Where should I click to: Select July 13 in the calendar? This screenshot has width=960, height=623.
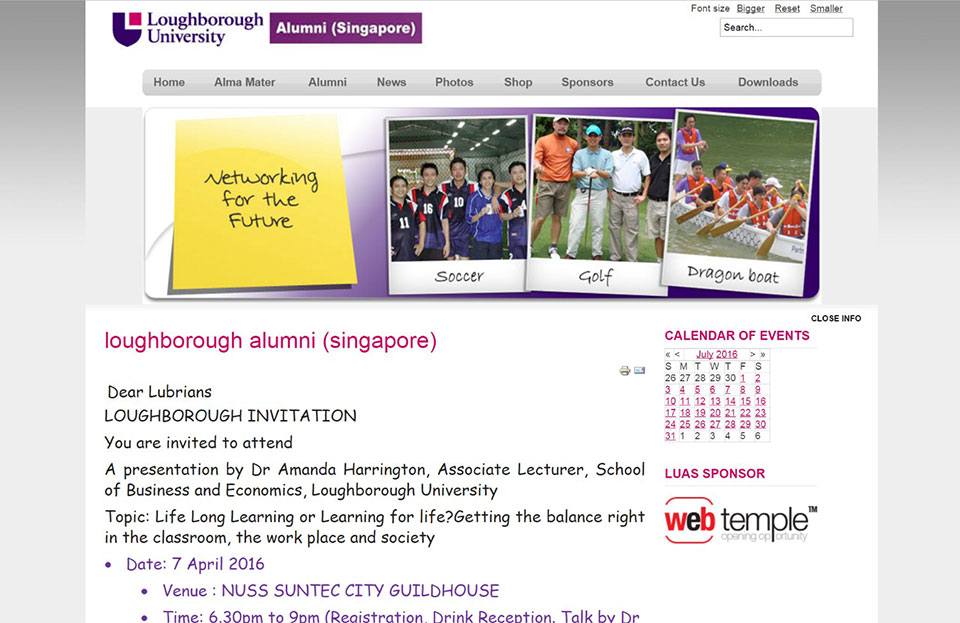(x=715, y=401)
